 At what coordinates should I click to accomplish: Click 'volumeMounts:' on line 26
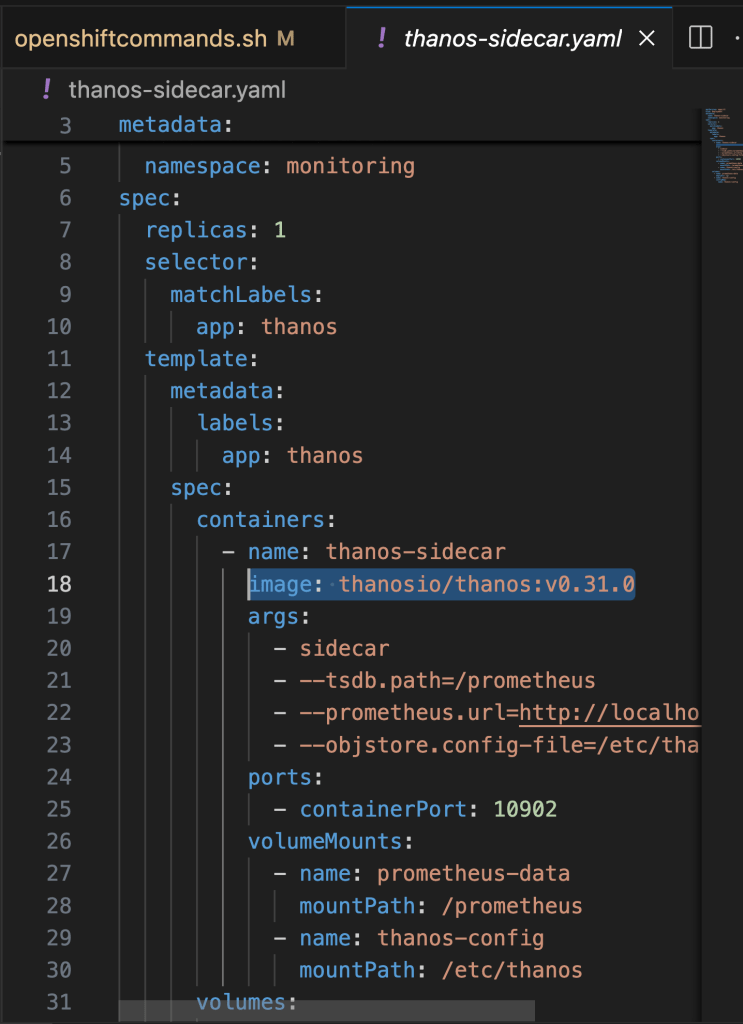pyautogui.click(x=330, y=841)
